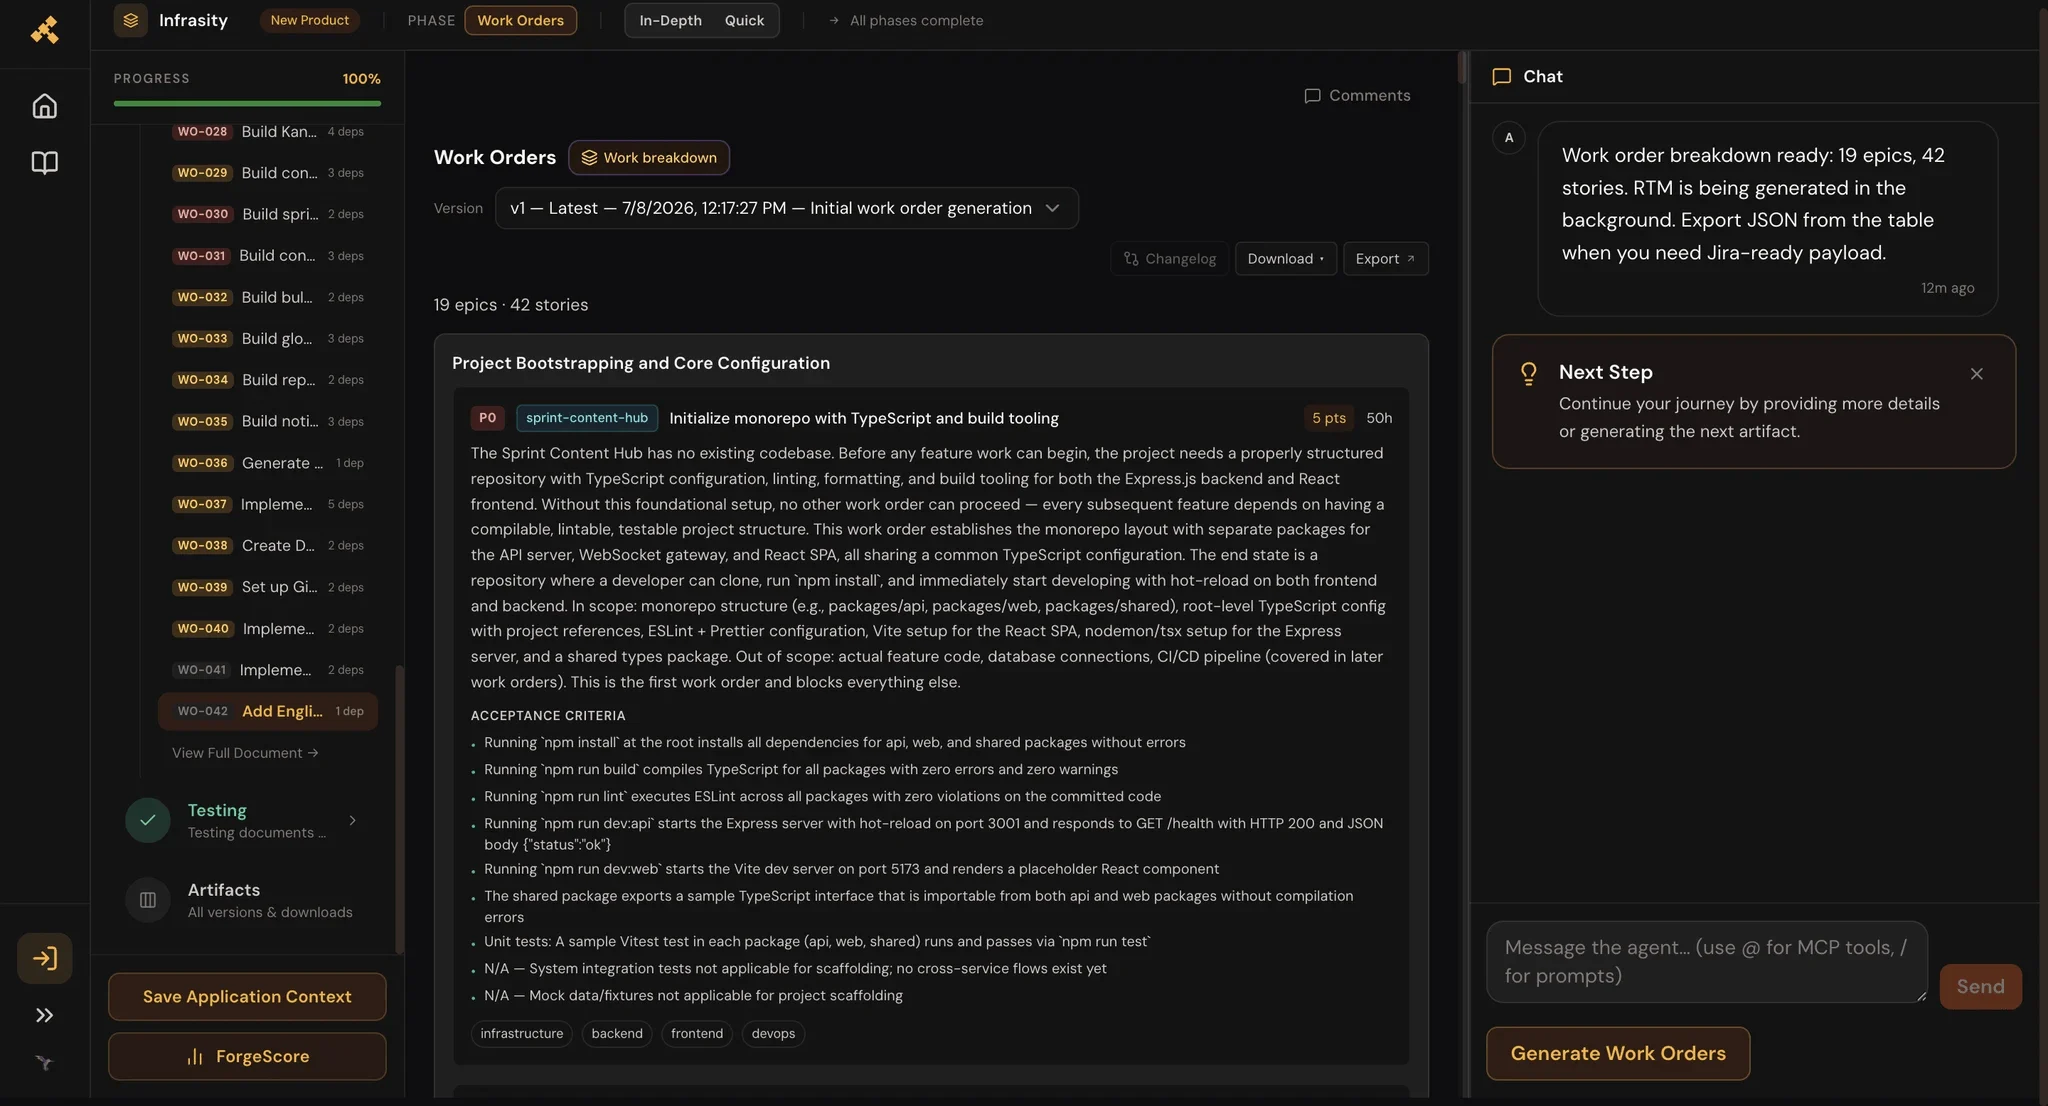Open work order WO-039 Set up Gi...
The image size is (2048, 1106).
(268, 587)
